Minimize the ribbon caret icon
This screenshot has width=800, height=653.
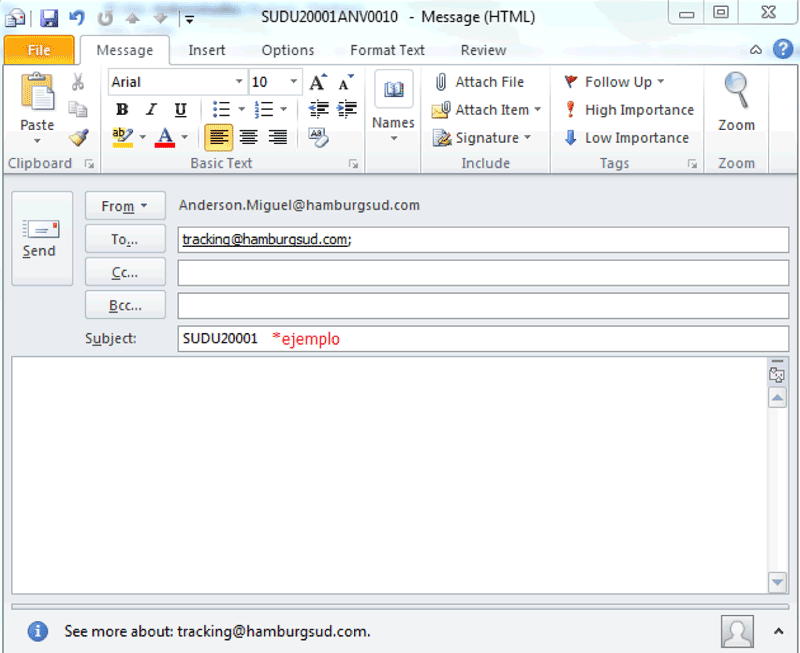[756, 50]
